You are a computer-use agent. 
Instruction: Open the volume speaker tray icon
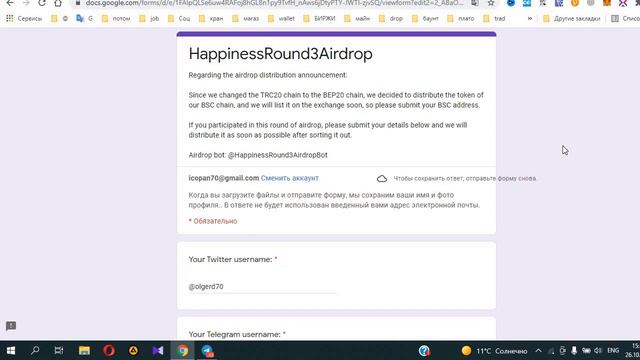click(598, 351)
